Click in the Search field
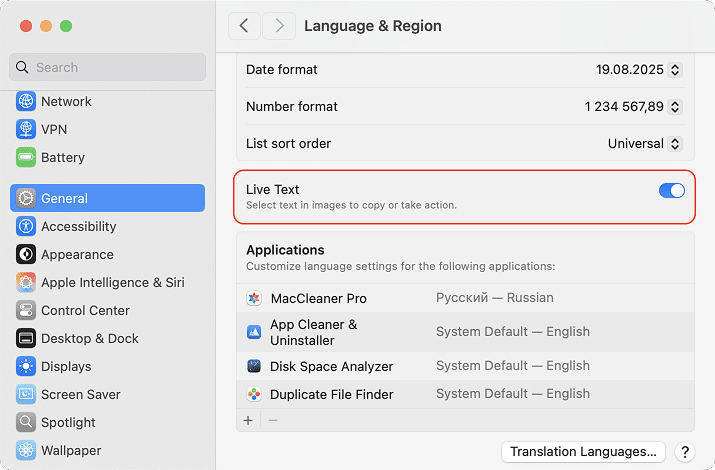The height and width of the screenshot is (470, 715). click(x=108, y=67)
